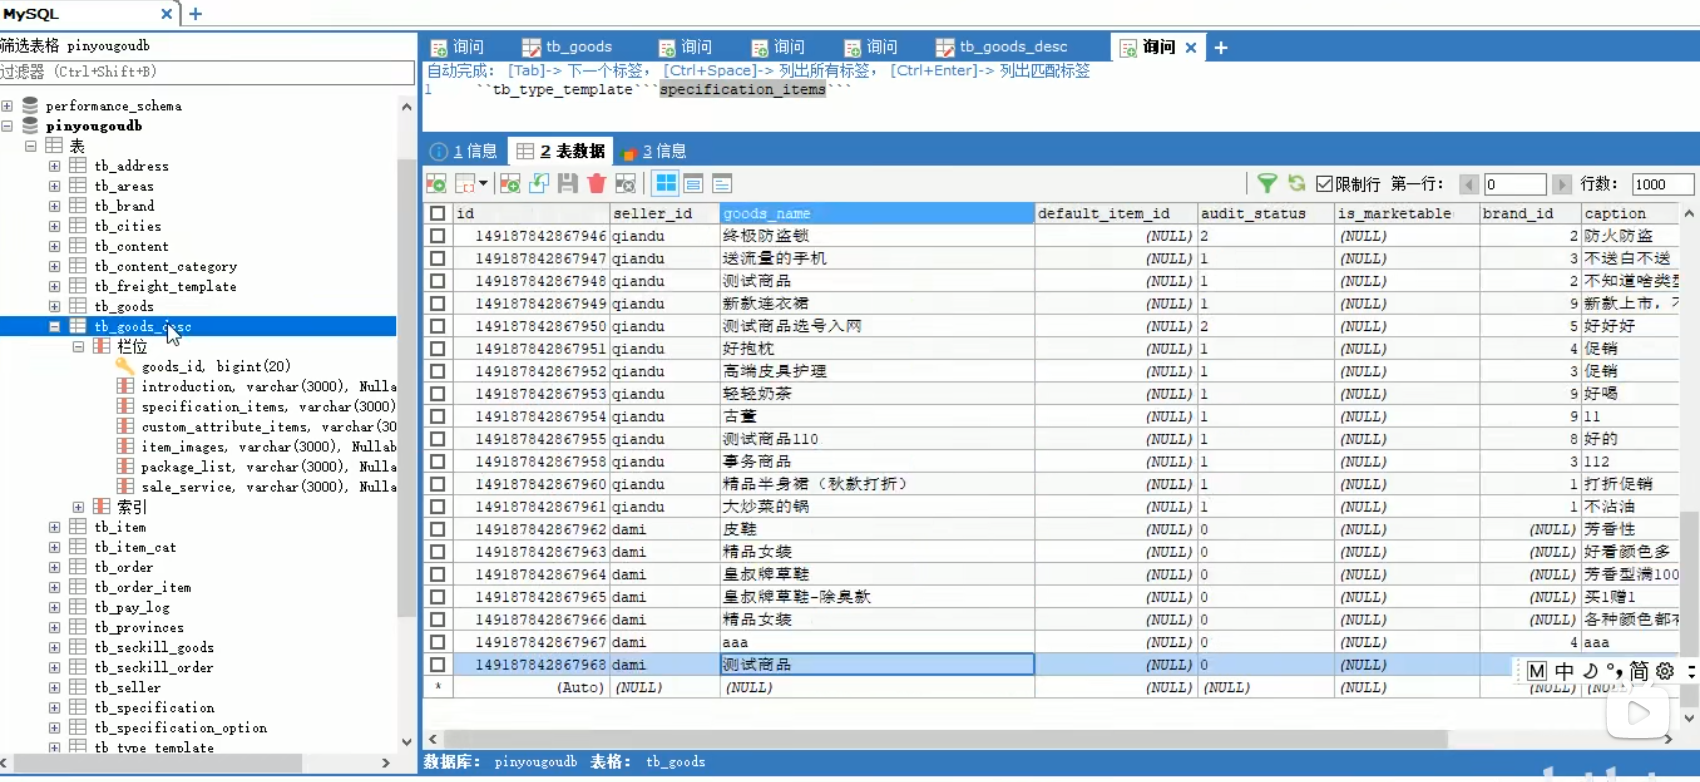Screen dimensions: 1700x782
Task: Open the 1 信息 result tab
Action: click(464, 151)
